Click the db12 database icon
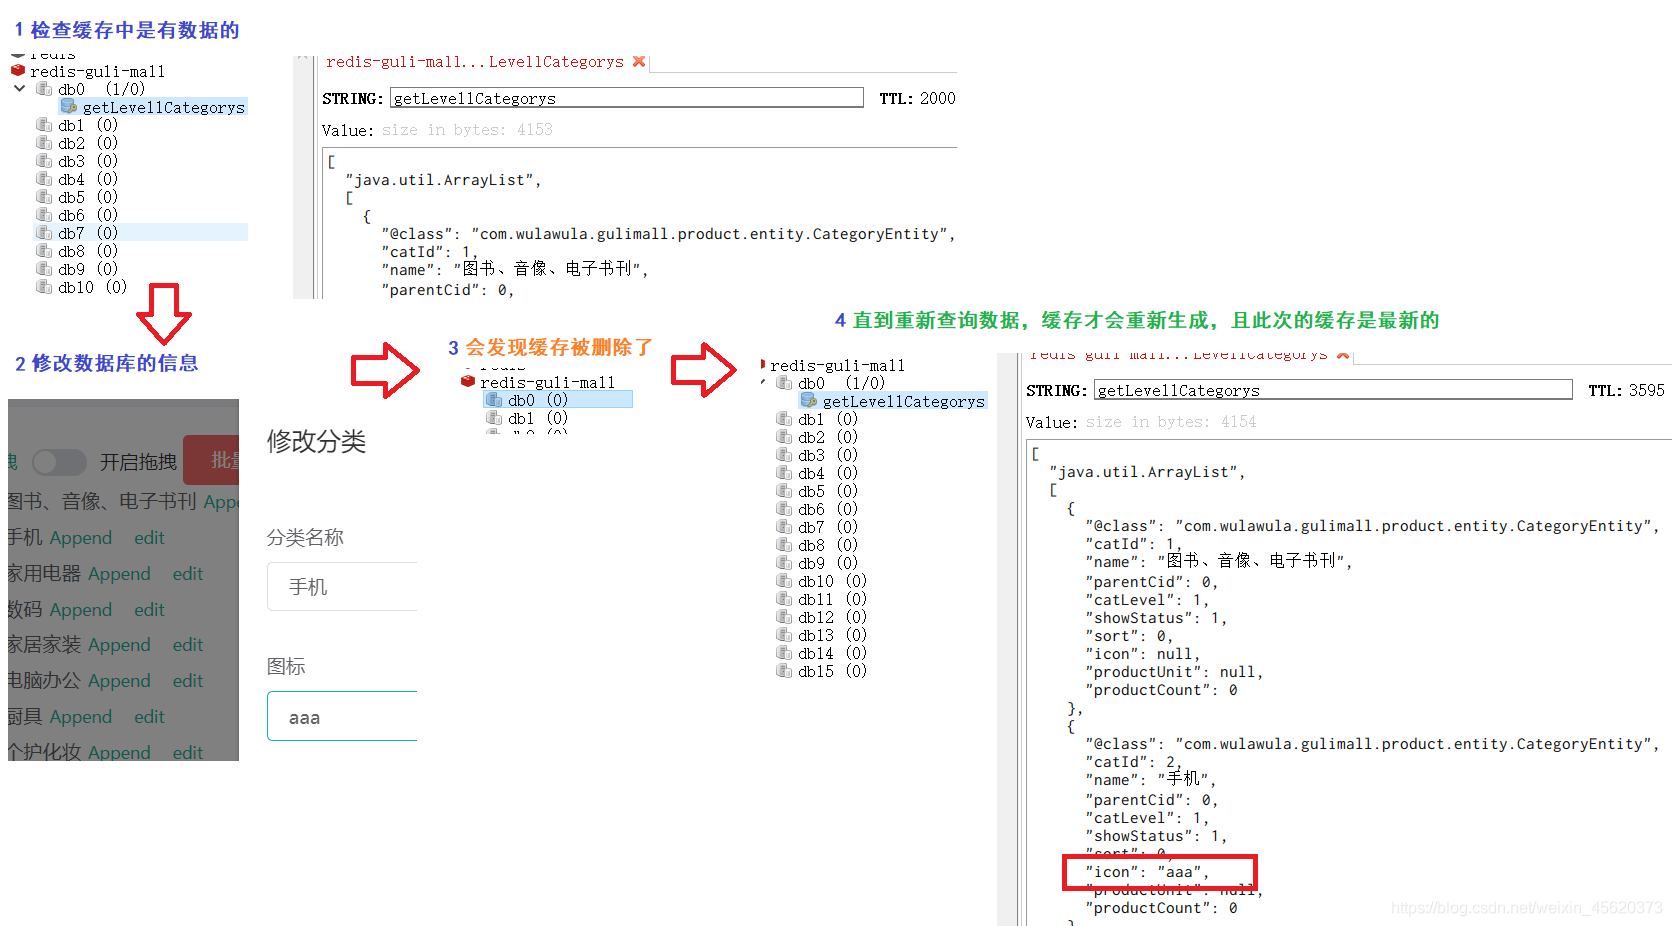 point(784,617)
